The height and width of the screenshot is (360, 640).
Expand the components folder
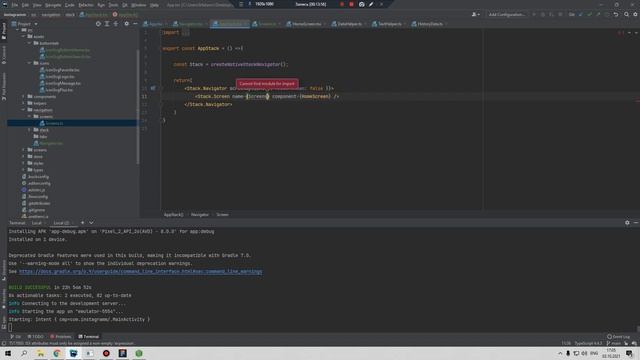tap(24, 96)
